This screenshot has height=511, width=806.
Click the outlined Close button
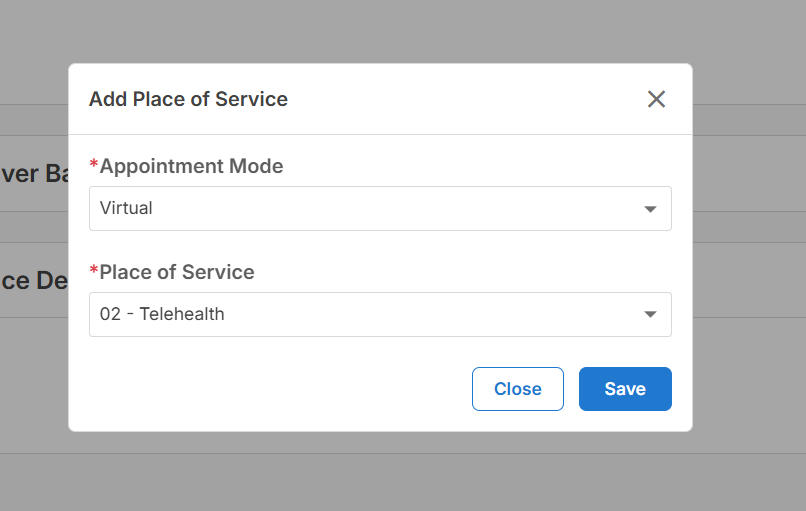(518, 389)
